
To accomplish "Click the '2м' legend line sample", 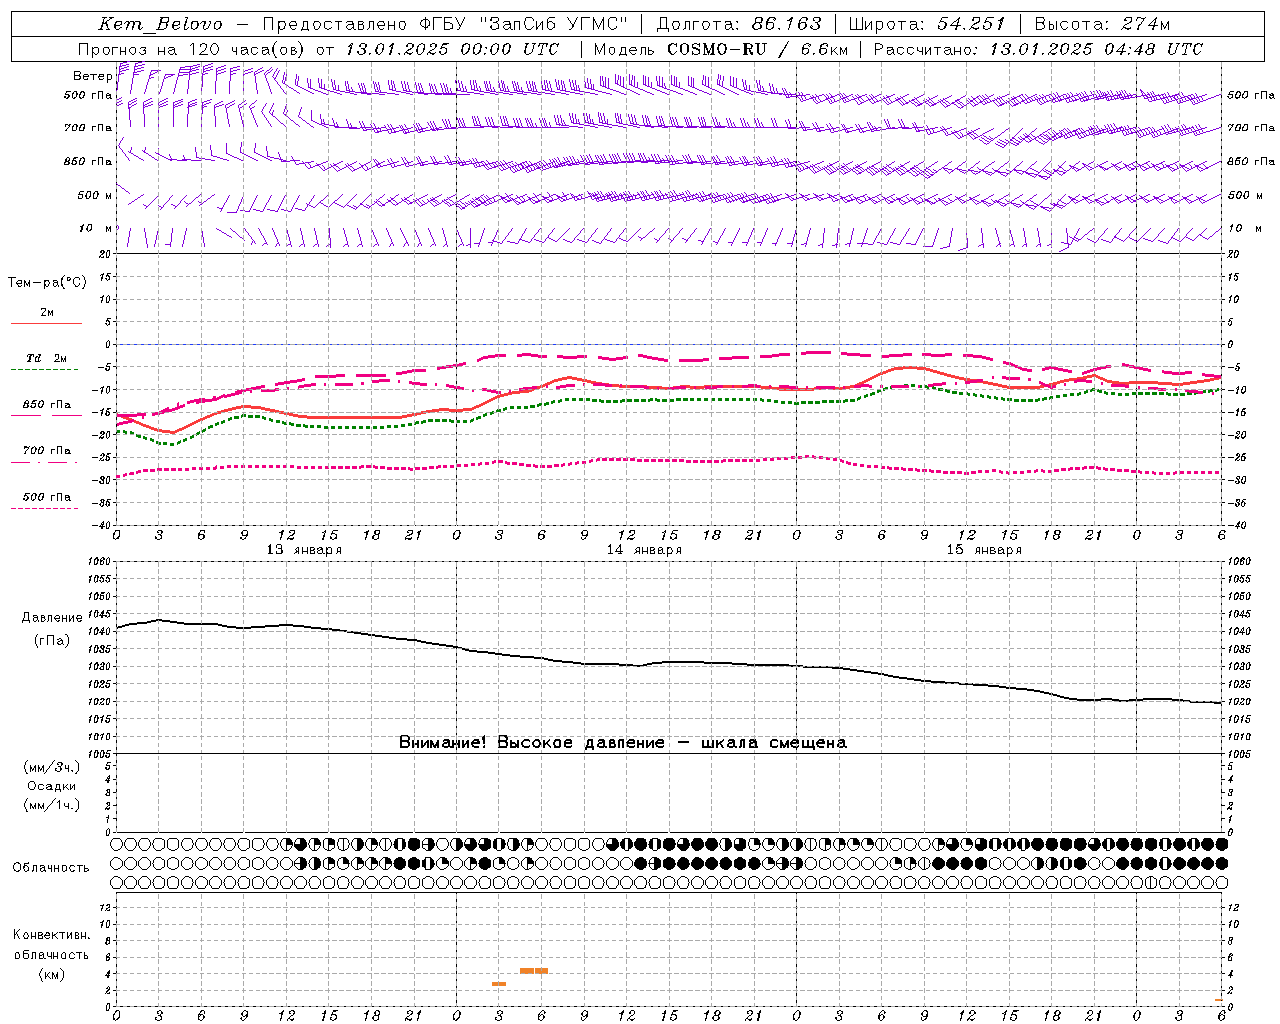I will point(46,324).
